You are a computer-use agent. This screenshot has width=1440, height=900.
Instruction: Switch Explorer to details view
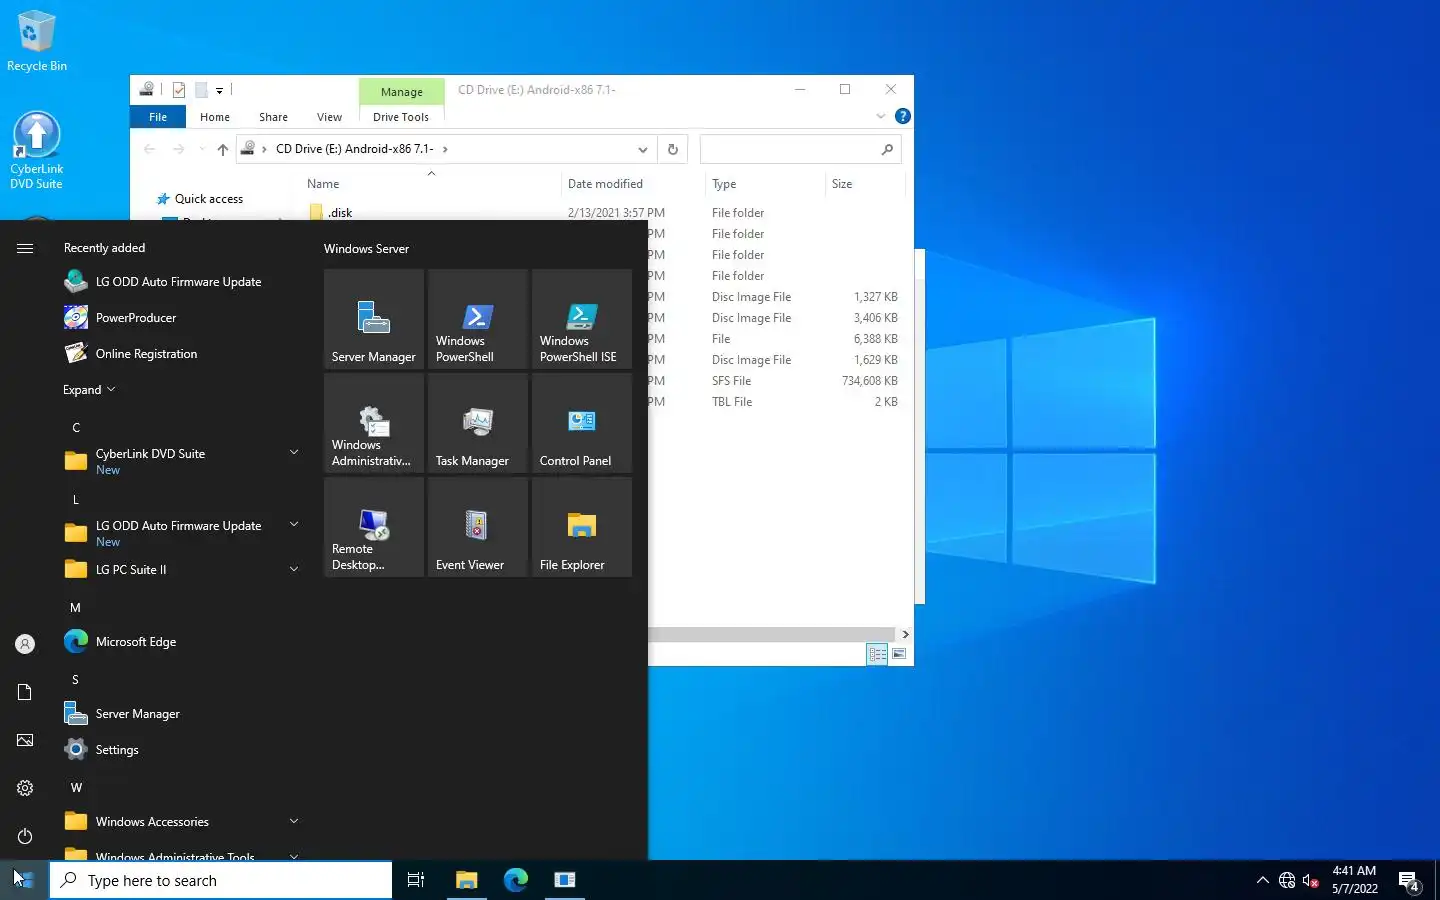click(877, 654)
